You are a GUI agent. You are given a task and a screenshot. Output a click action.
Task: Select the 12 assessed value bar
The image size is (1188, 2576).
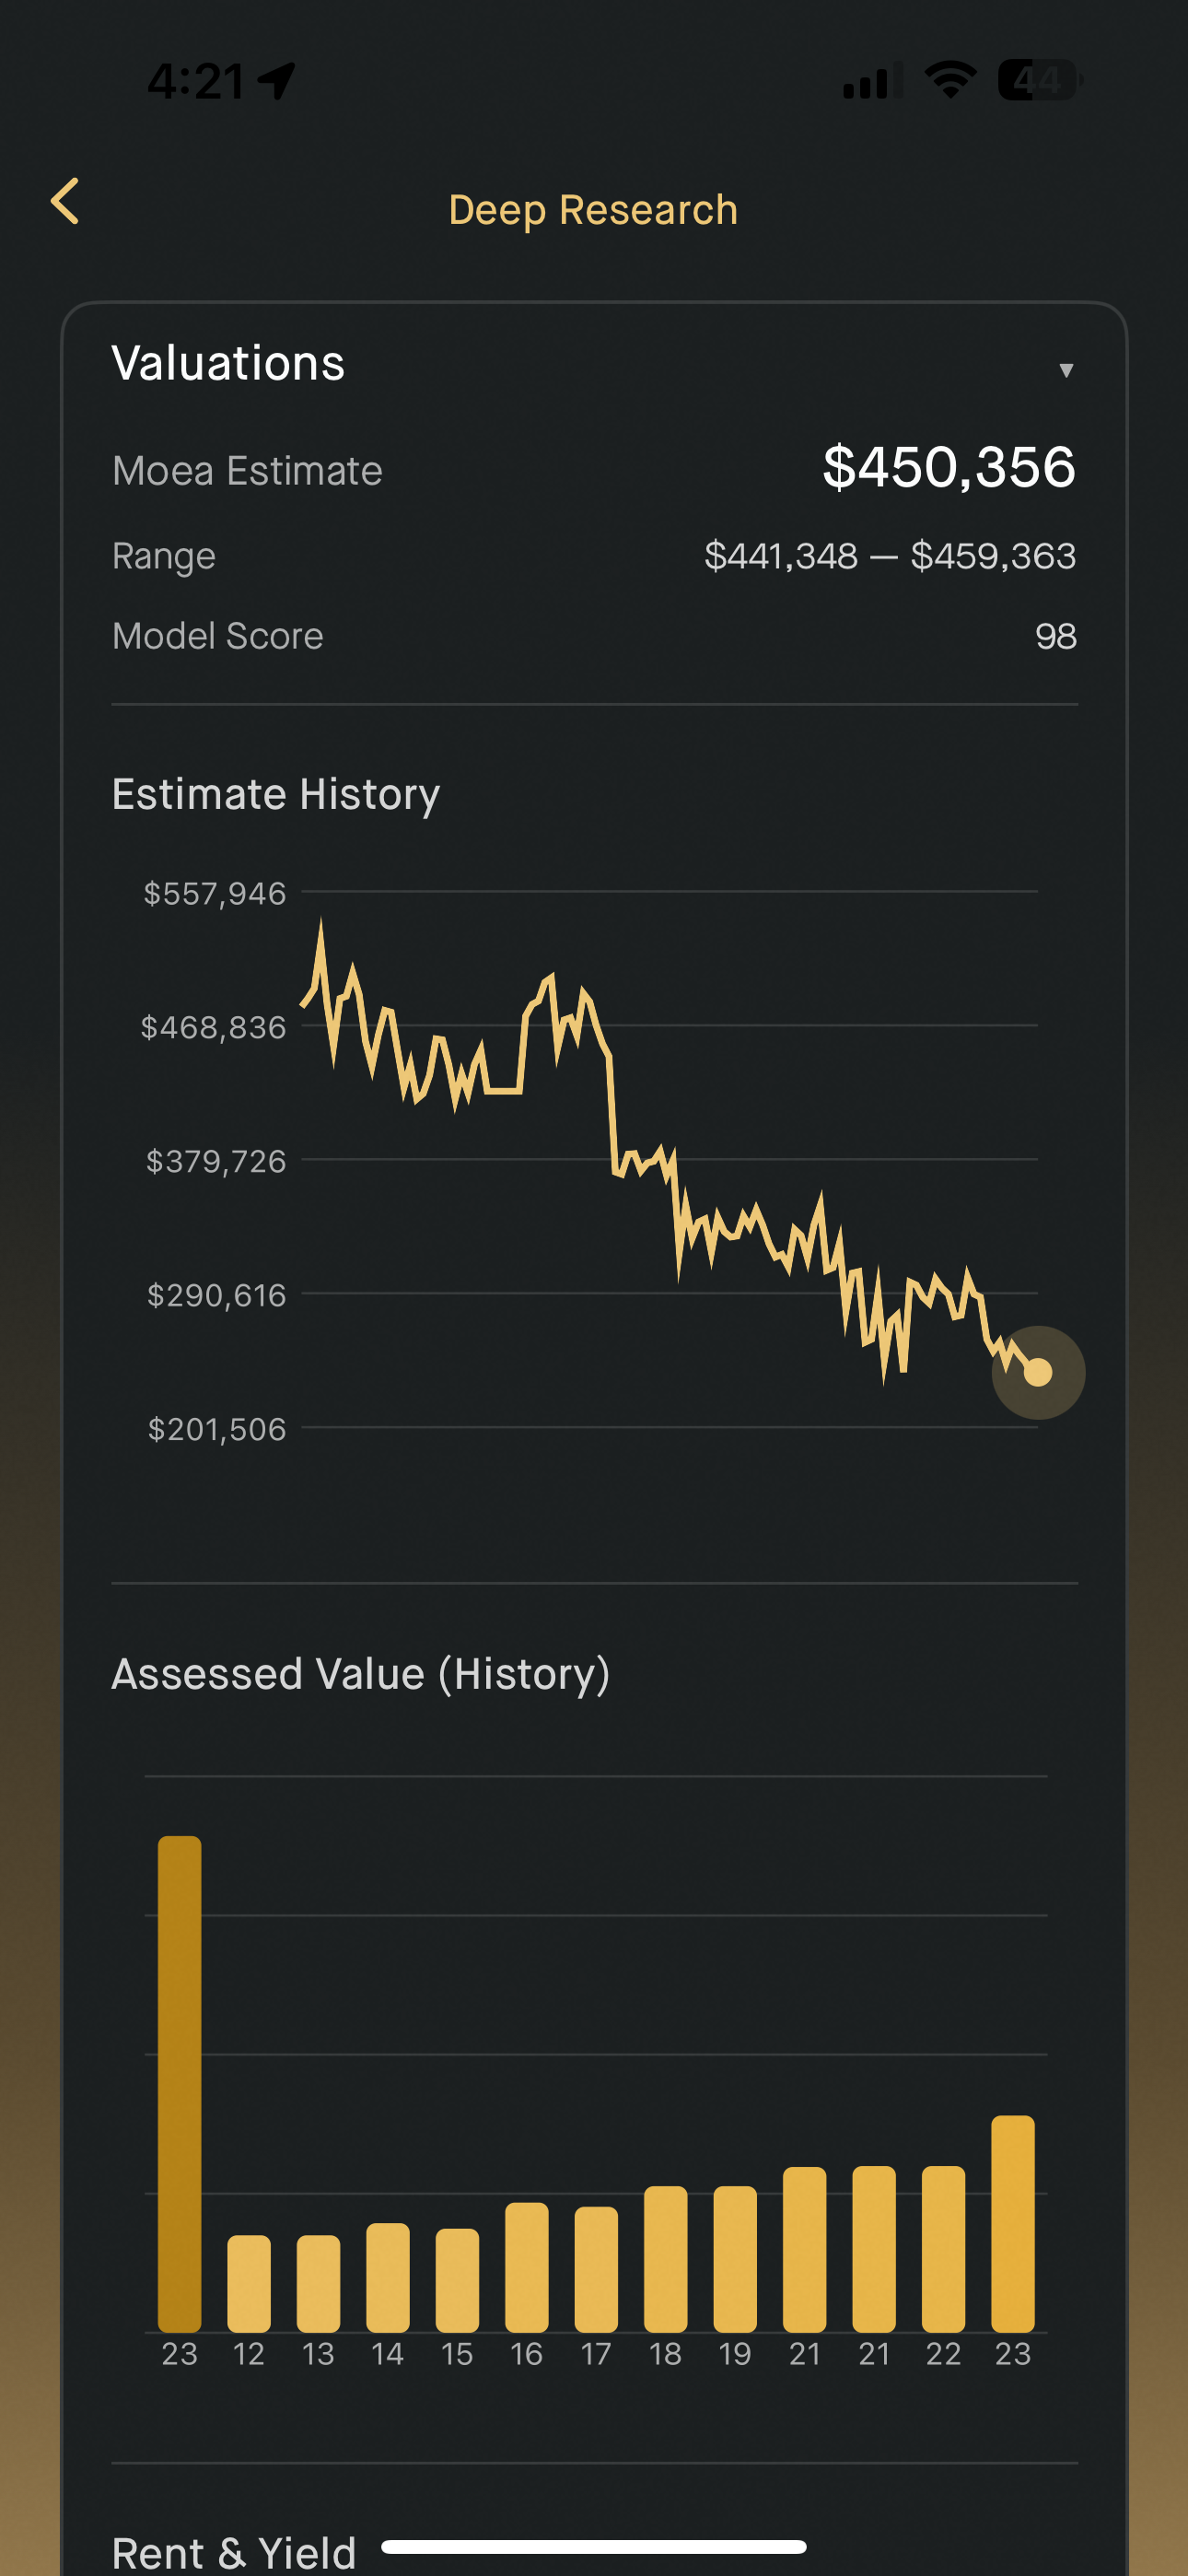pyautogui.click(x=249, y=2283)
